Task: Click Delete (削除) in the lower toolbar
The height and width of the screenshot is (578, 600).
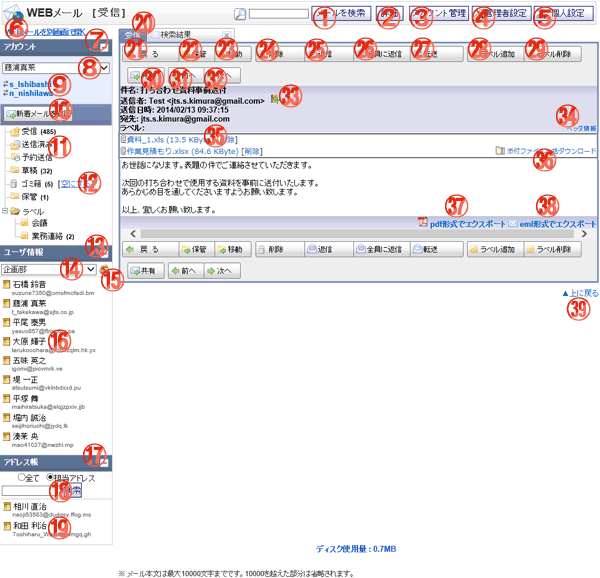Action: (280, 249)
